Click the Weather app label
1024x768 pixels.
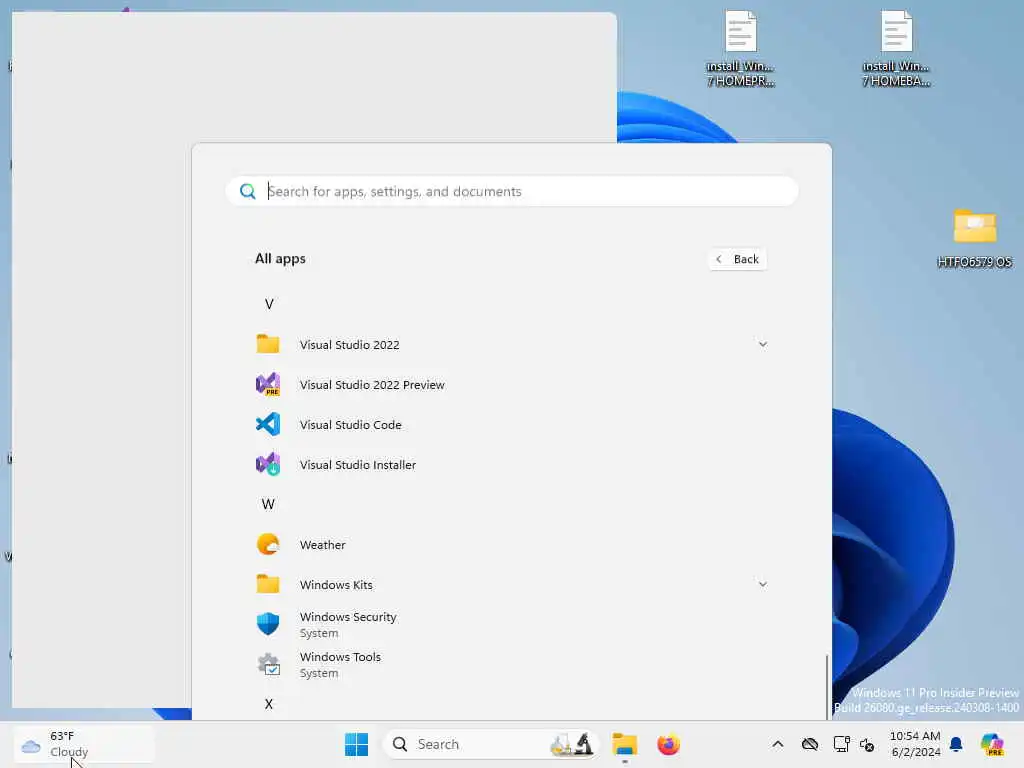coord(323,545)
